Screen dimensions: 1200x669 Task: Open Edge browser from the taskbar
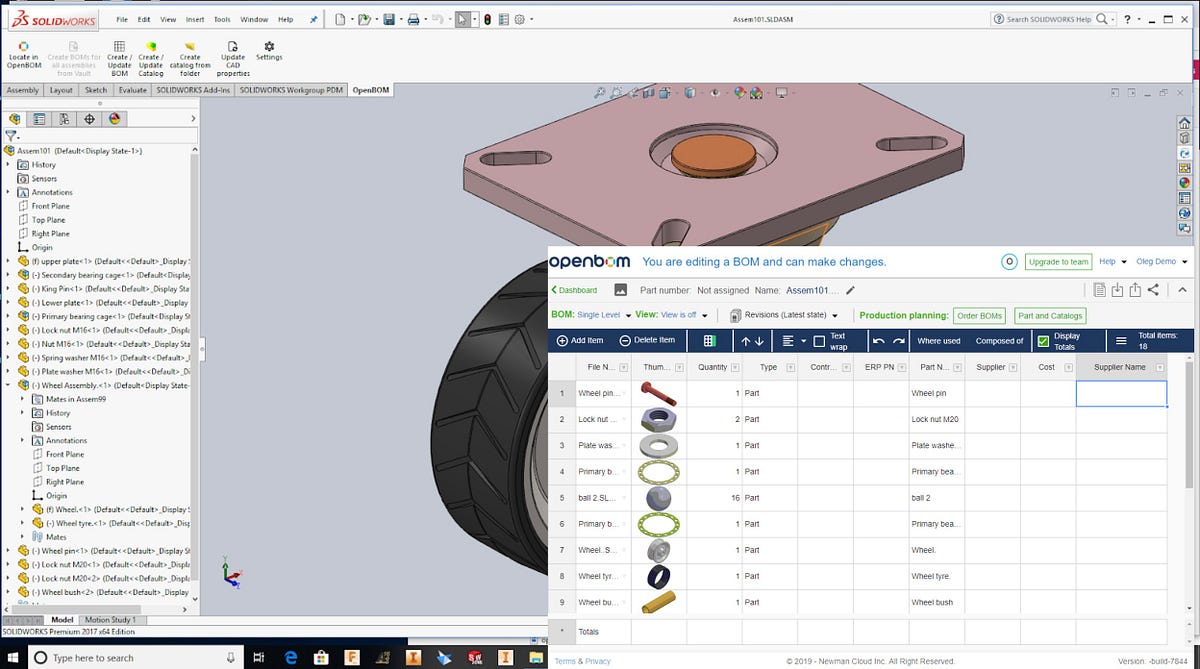click(289, 657)
